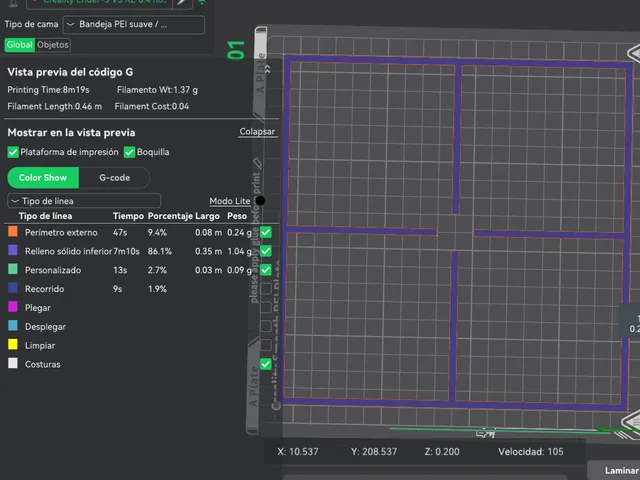The width and height of the screenshot is (640, 480).
Task: Enable Desplegar visibility checkbox
Action: [266, 326]
